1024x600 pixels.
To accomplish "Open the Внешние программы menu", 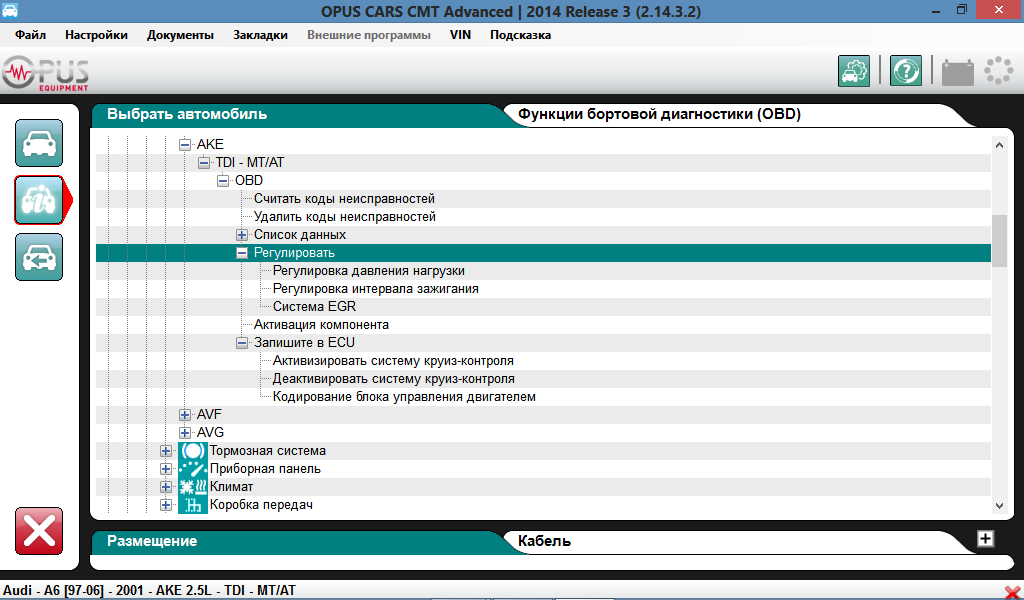I will 369,35.
